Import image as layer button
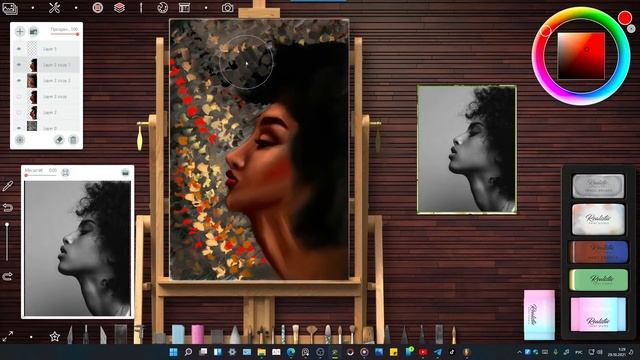640x360 pixels. tap(33, 31)
